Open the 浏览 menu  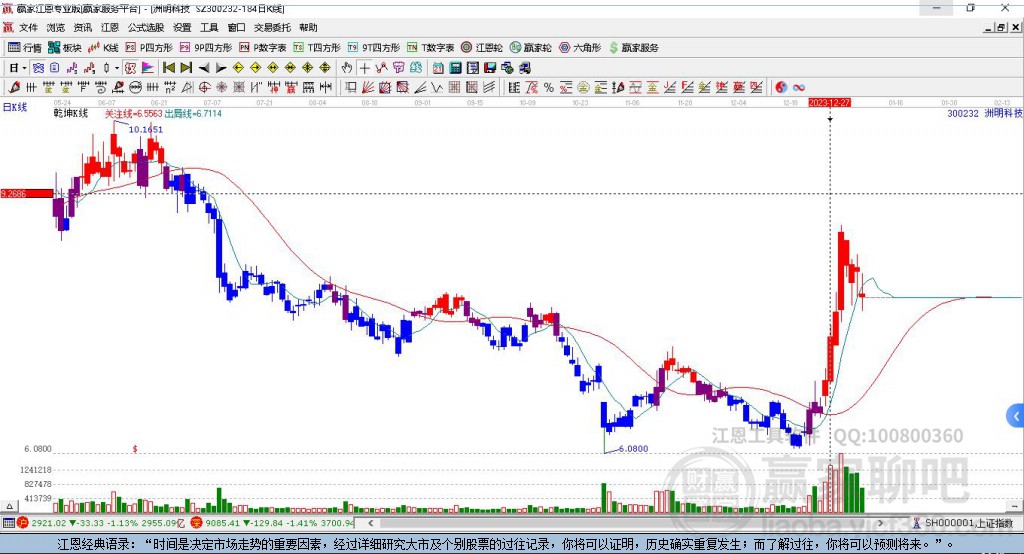click(56, 27)
